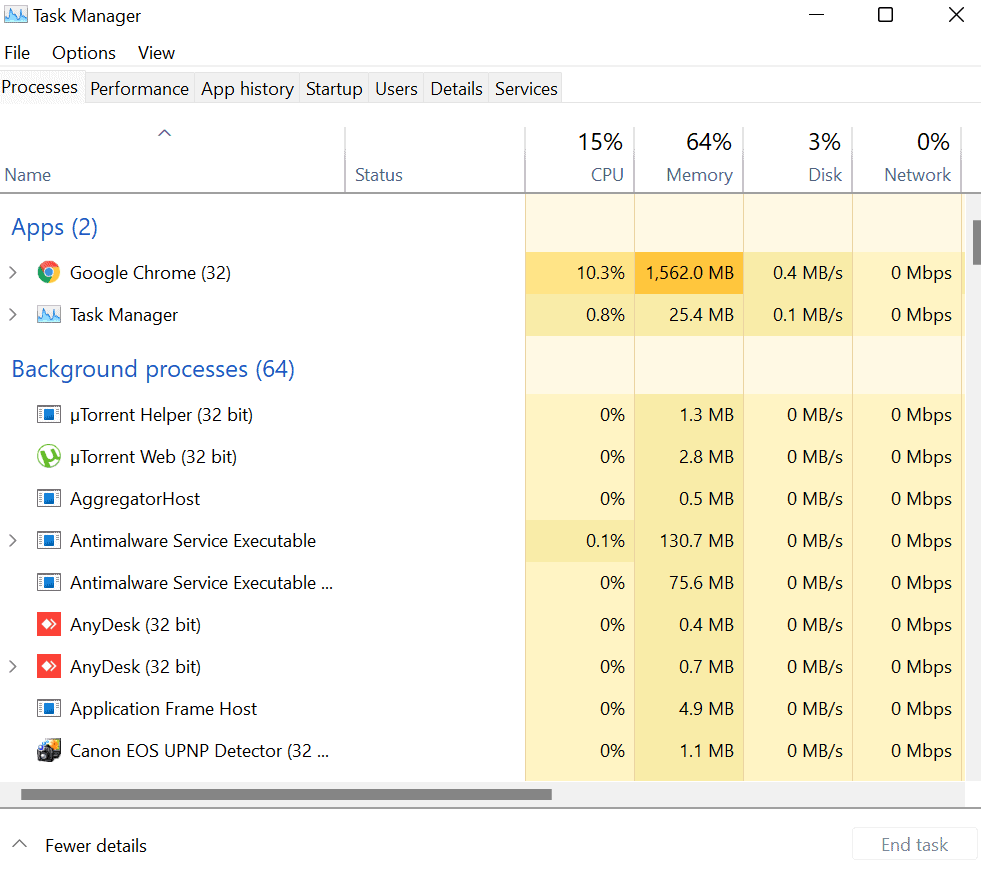This screenshot has height=871, width=981.
Task: Switch to the App history tab
Action: 247,89
